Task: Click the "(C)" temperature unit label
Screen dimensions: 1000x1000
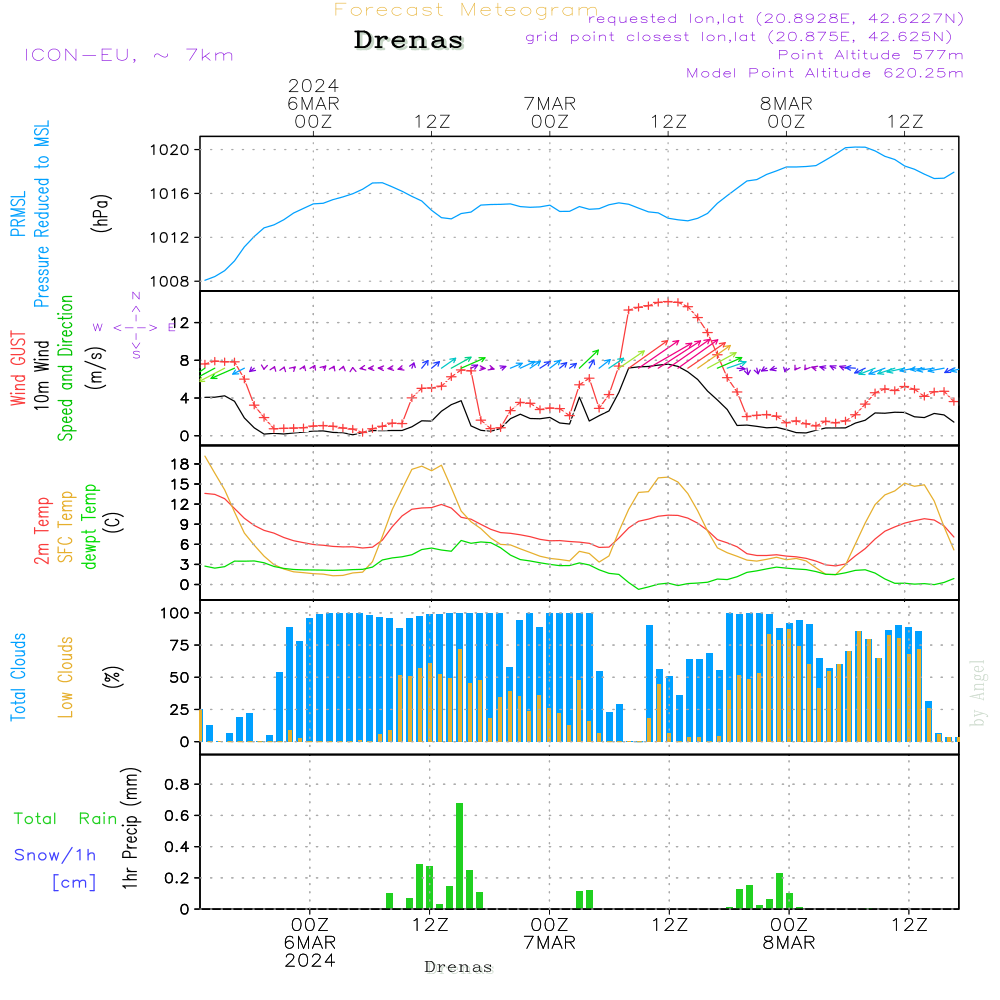Action: point(113,523)
